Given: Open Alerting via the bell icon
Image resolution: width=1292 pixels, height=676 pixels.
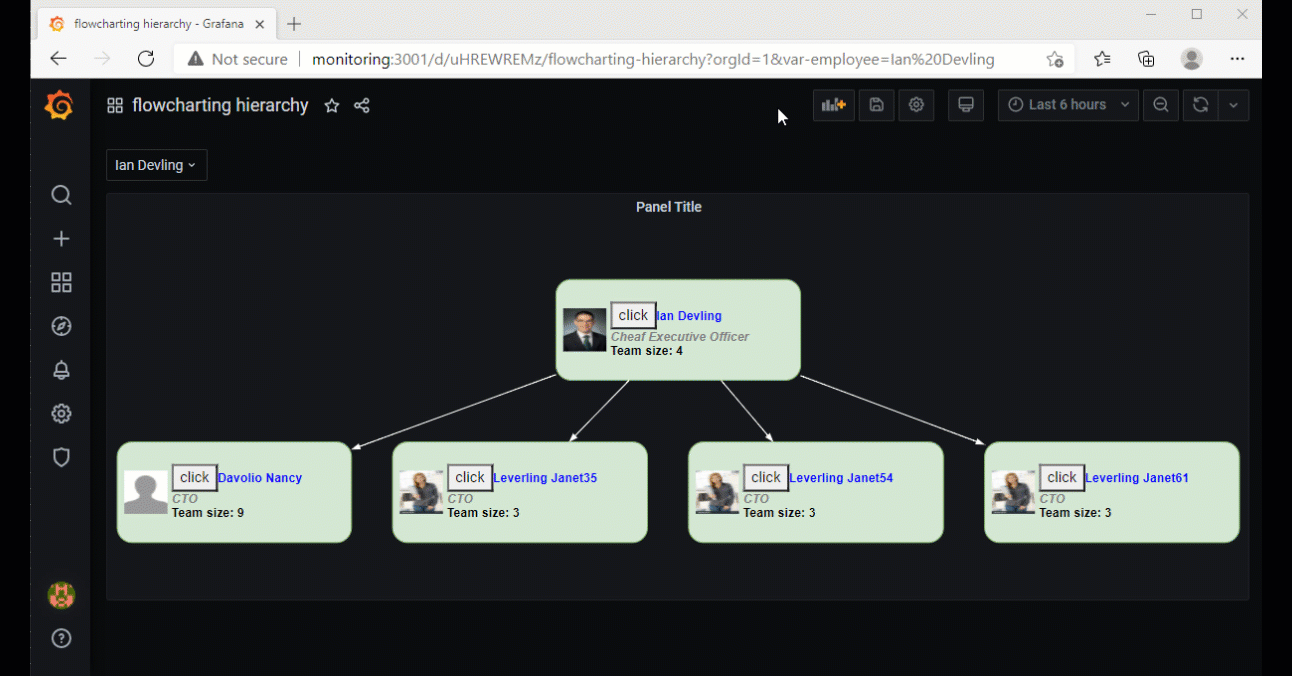Looking at the screenshot, I should pos(61,369).
